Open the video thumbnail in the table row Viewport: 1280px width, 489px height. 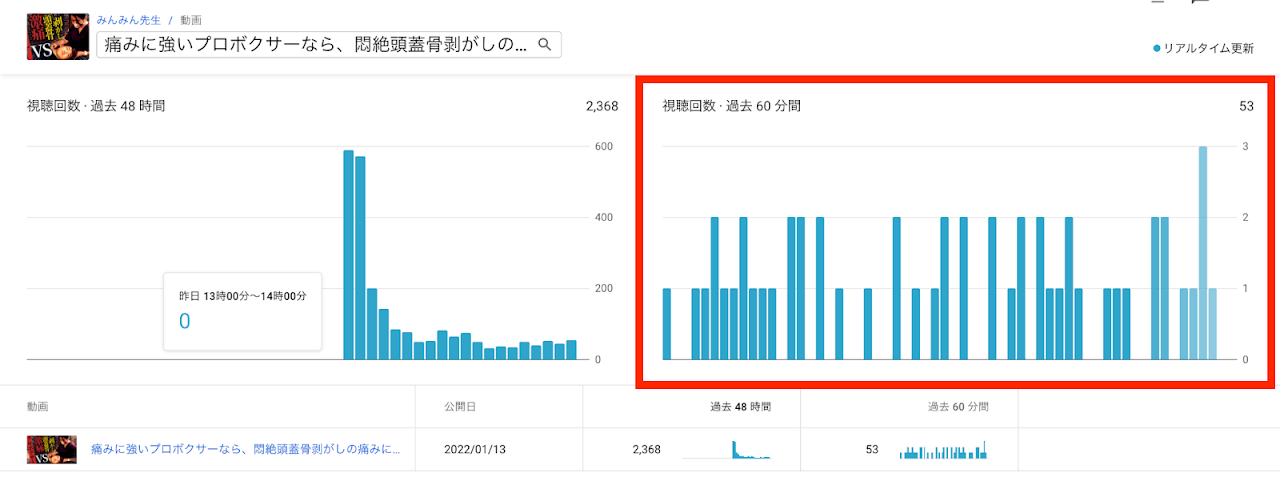click(x=52, y=450)
